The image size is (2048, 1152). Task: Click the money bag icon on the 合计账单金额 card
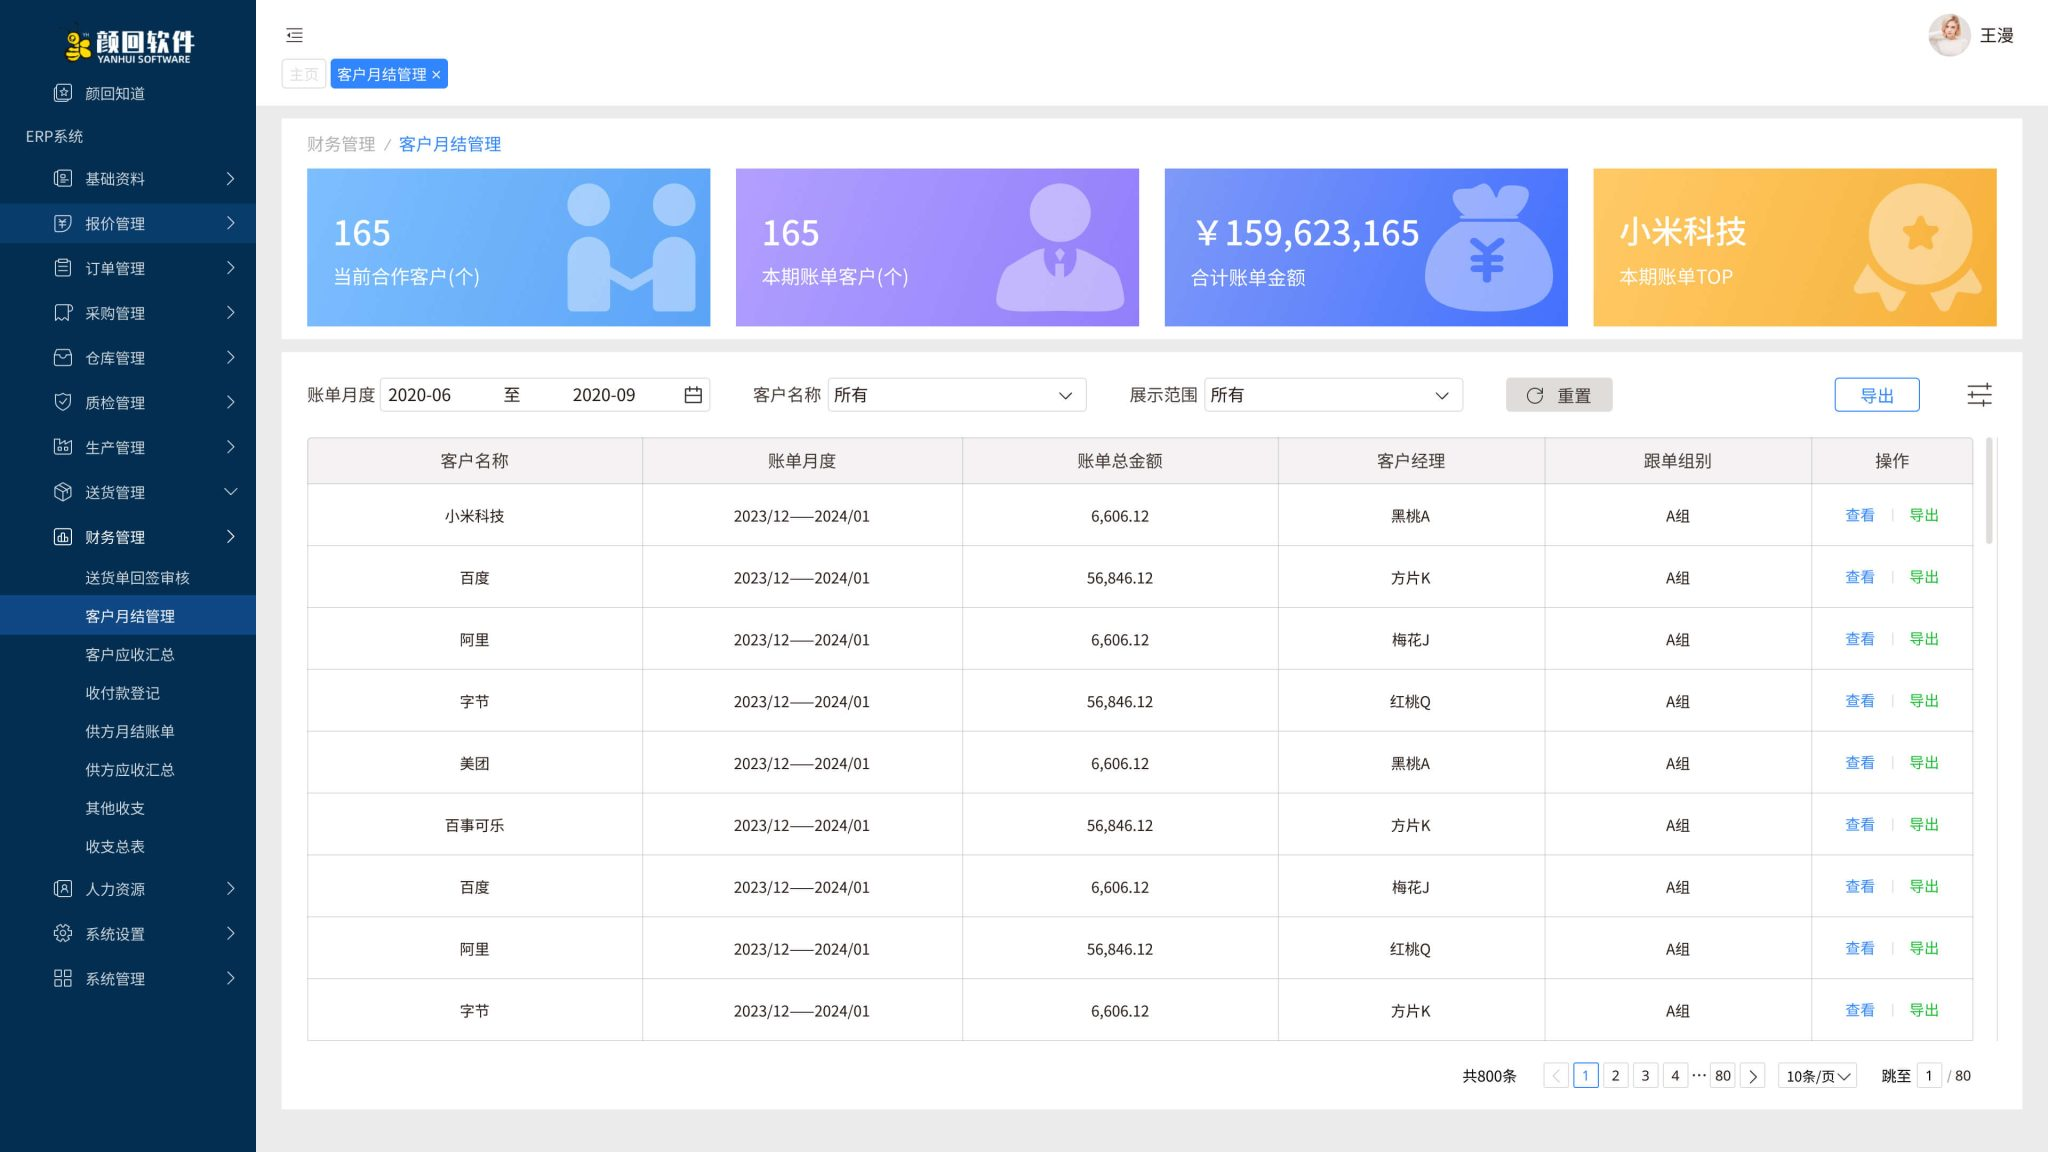coord(1488,247)
